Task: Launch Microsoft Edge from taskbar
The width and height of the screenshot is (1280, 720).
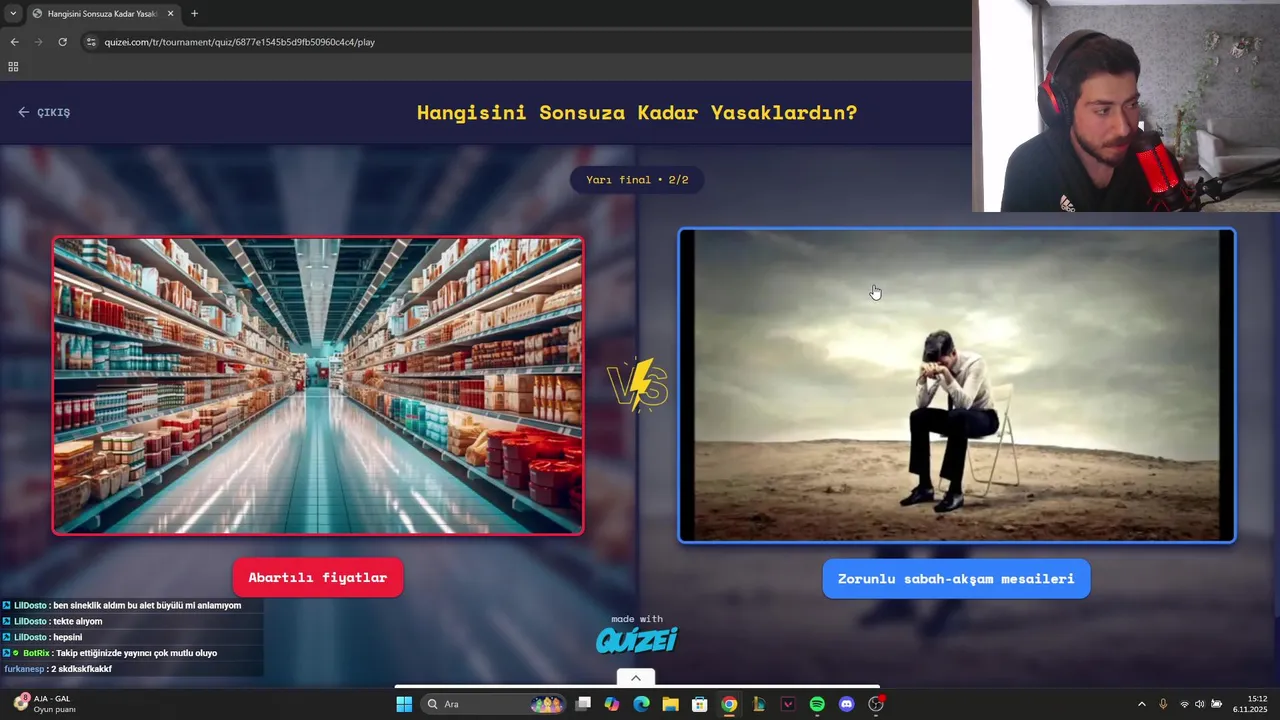Action: 641,704
